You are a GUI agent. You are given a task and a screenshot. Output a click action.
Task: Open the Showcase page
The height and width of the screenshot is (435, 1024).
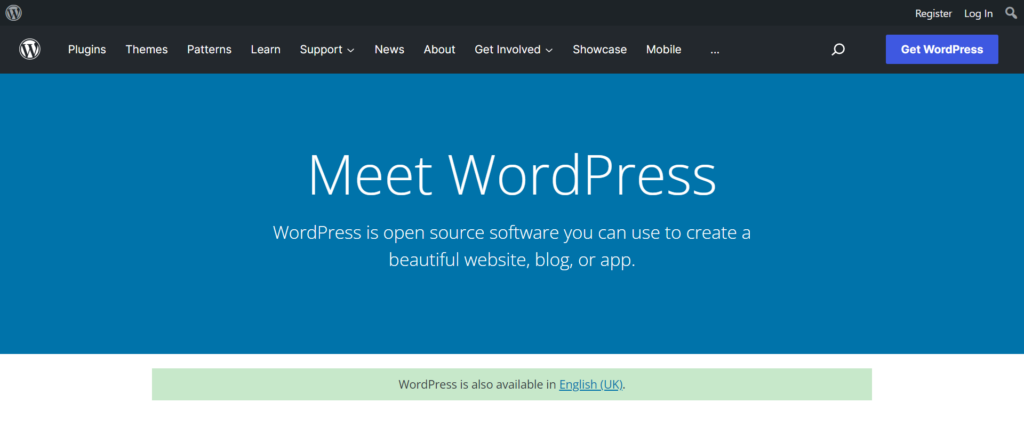(600, 50)
